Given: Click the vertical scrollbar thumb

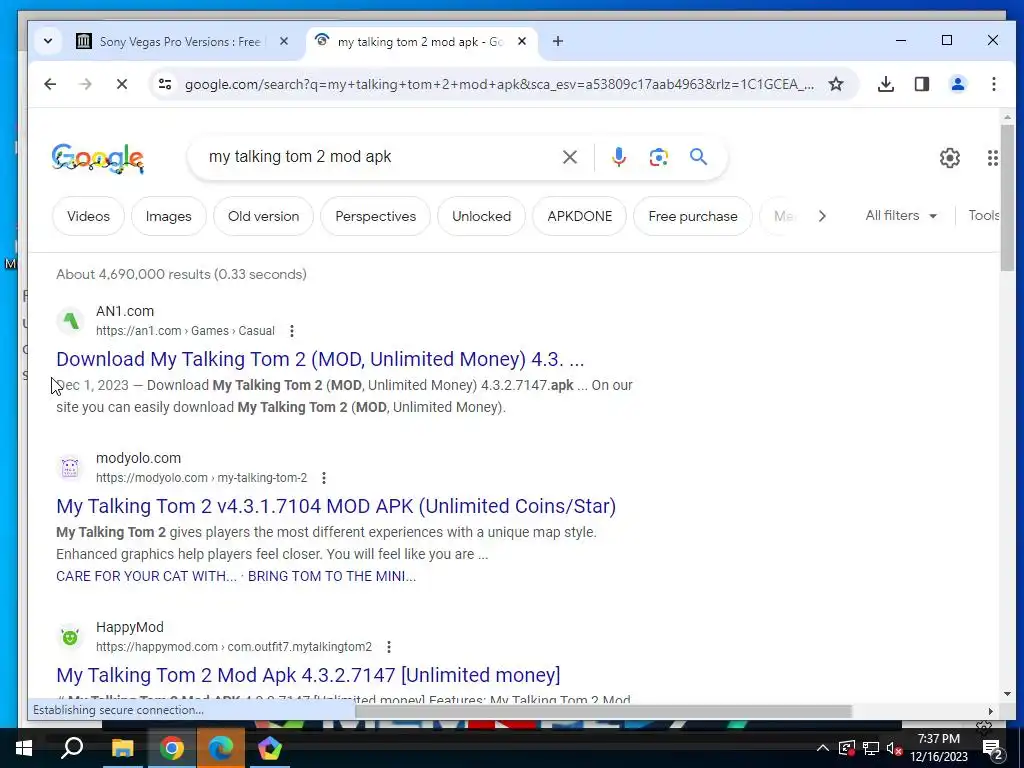Looking at the screenshot, I should tap(1008, 197).
